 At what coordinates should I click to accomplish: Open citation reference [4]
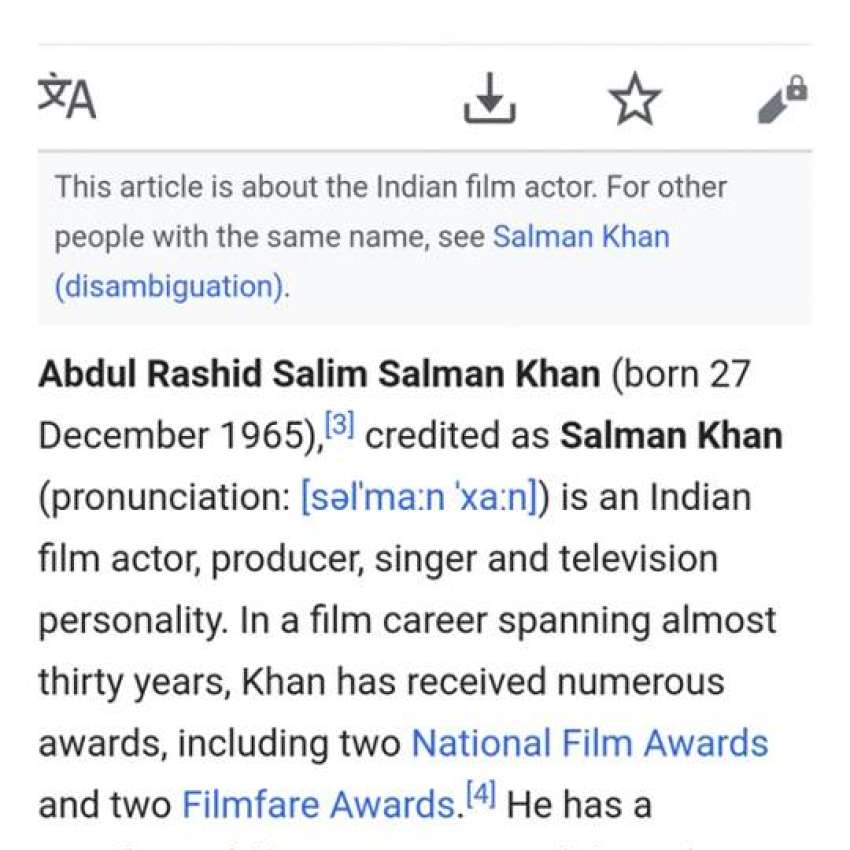[x=481, y=794]
